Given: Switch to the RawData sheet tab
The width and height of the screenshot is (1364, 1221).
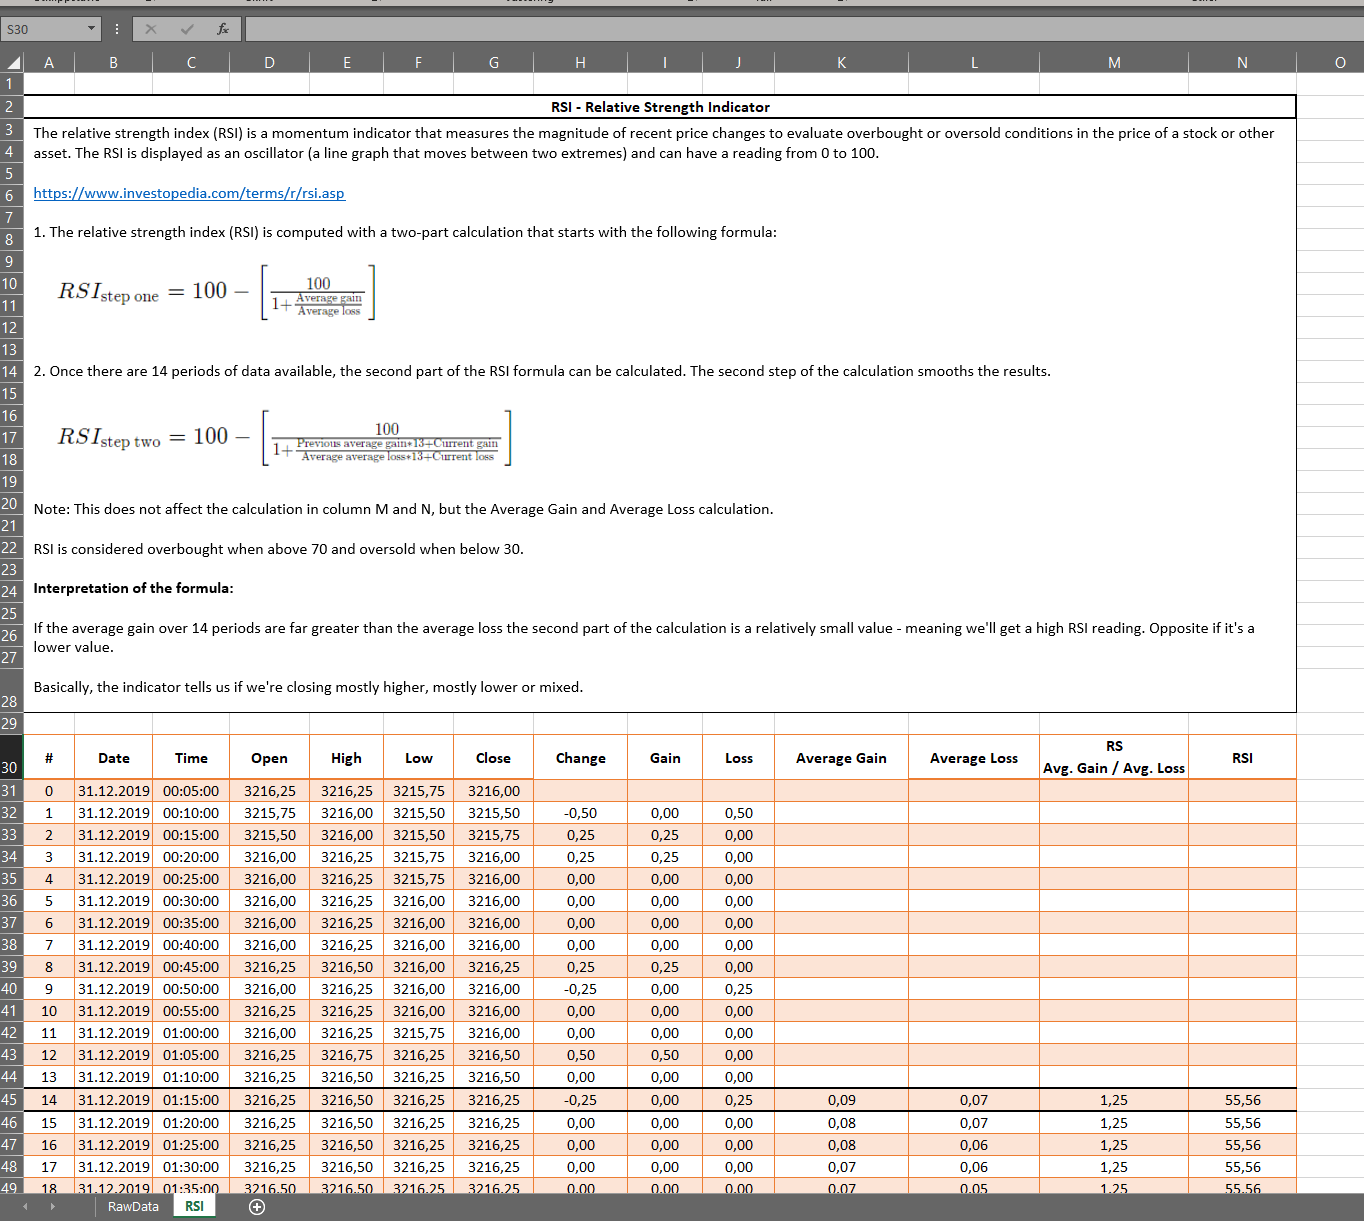Looking at the screenshot, I should [x=133, y=1207].
